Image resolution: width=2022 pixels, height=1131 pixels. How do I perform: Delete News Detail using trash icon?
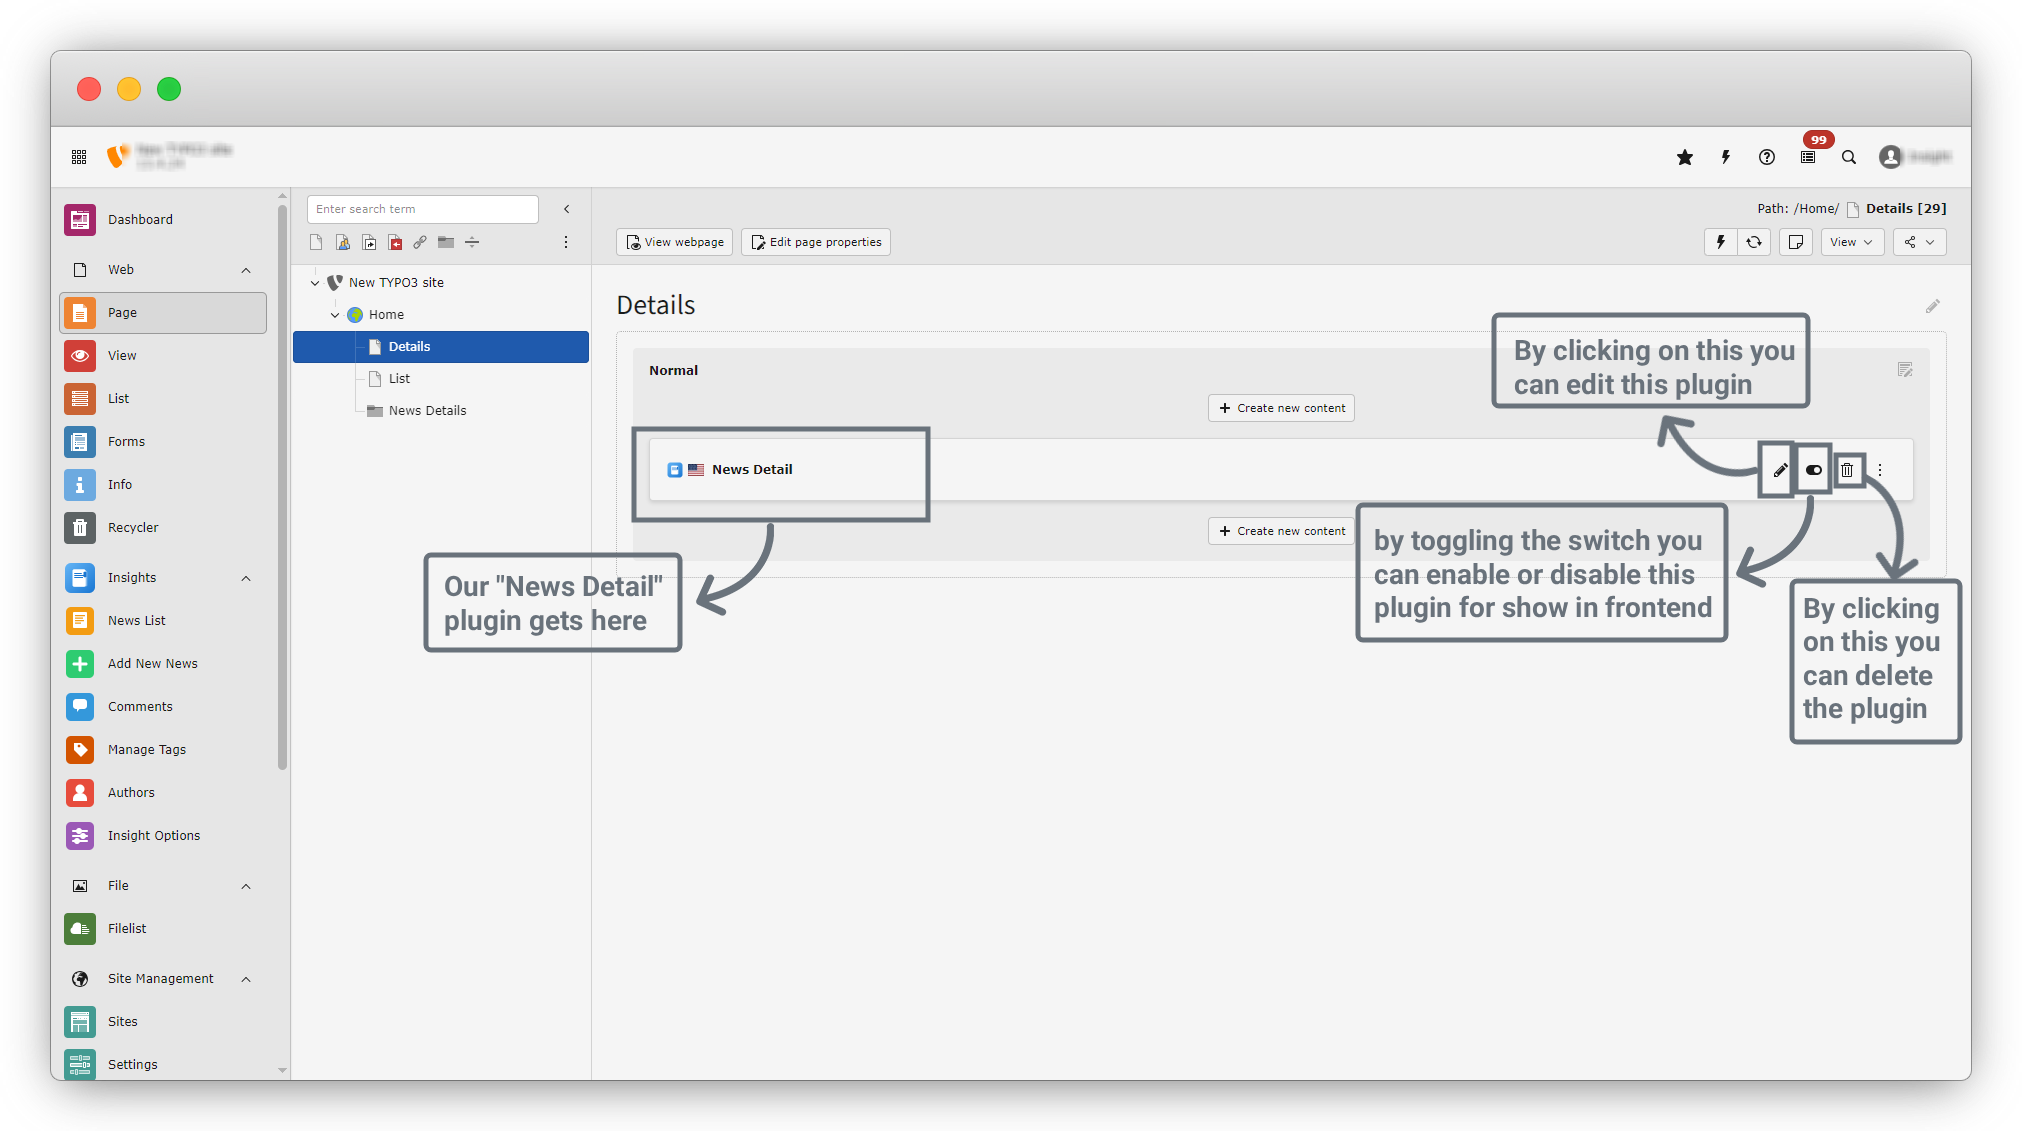click(1847, 470)
